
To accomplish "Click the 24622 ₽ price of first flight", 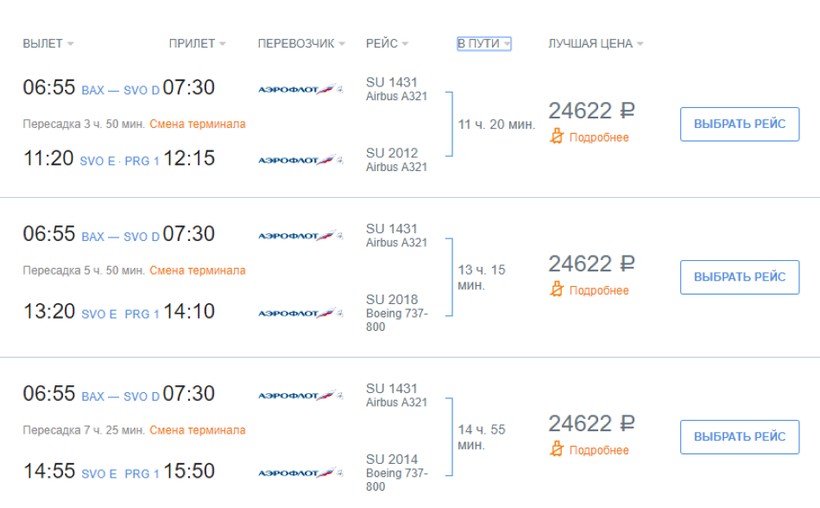I will coord(591,110).
